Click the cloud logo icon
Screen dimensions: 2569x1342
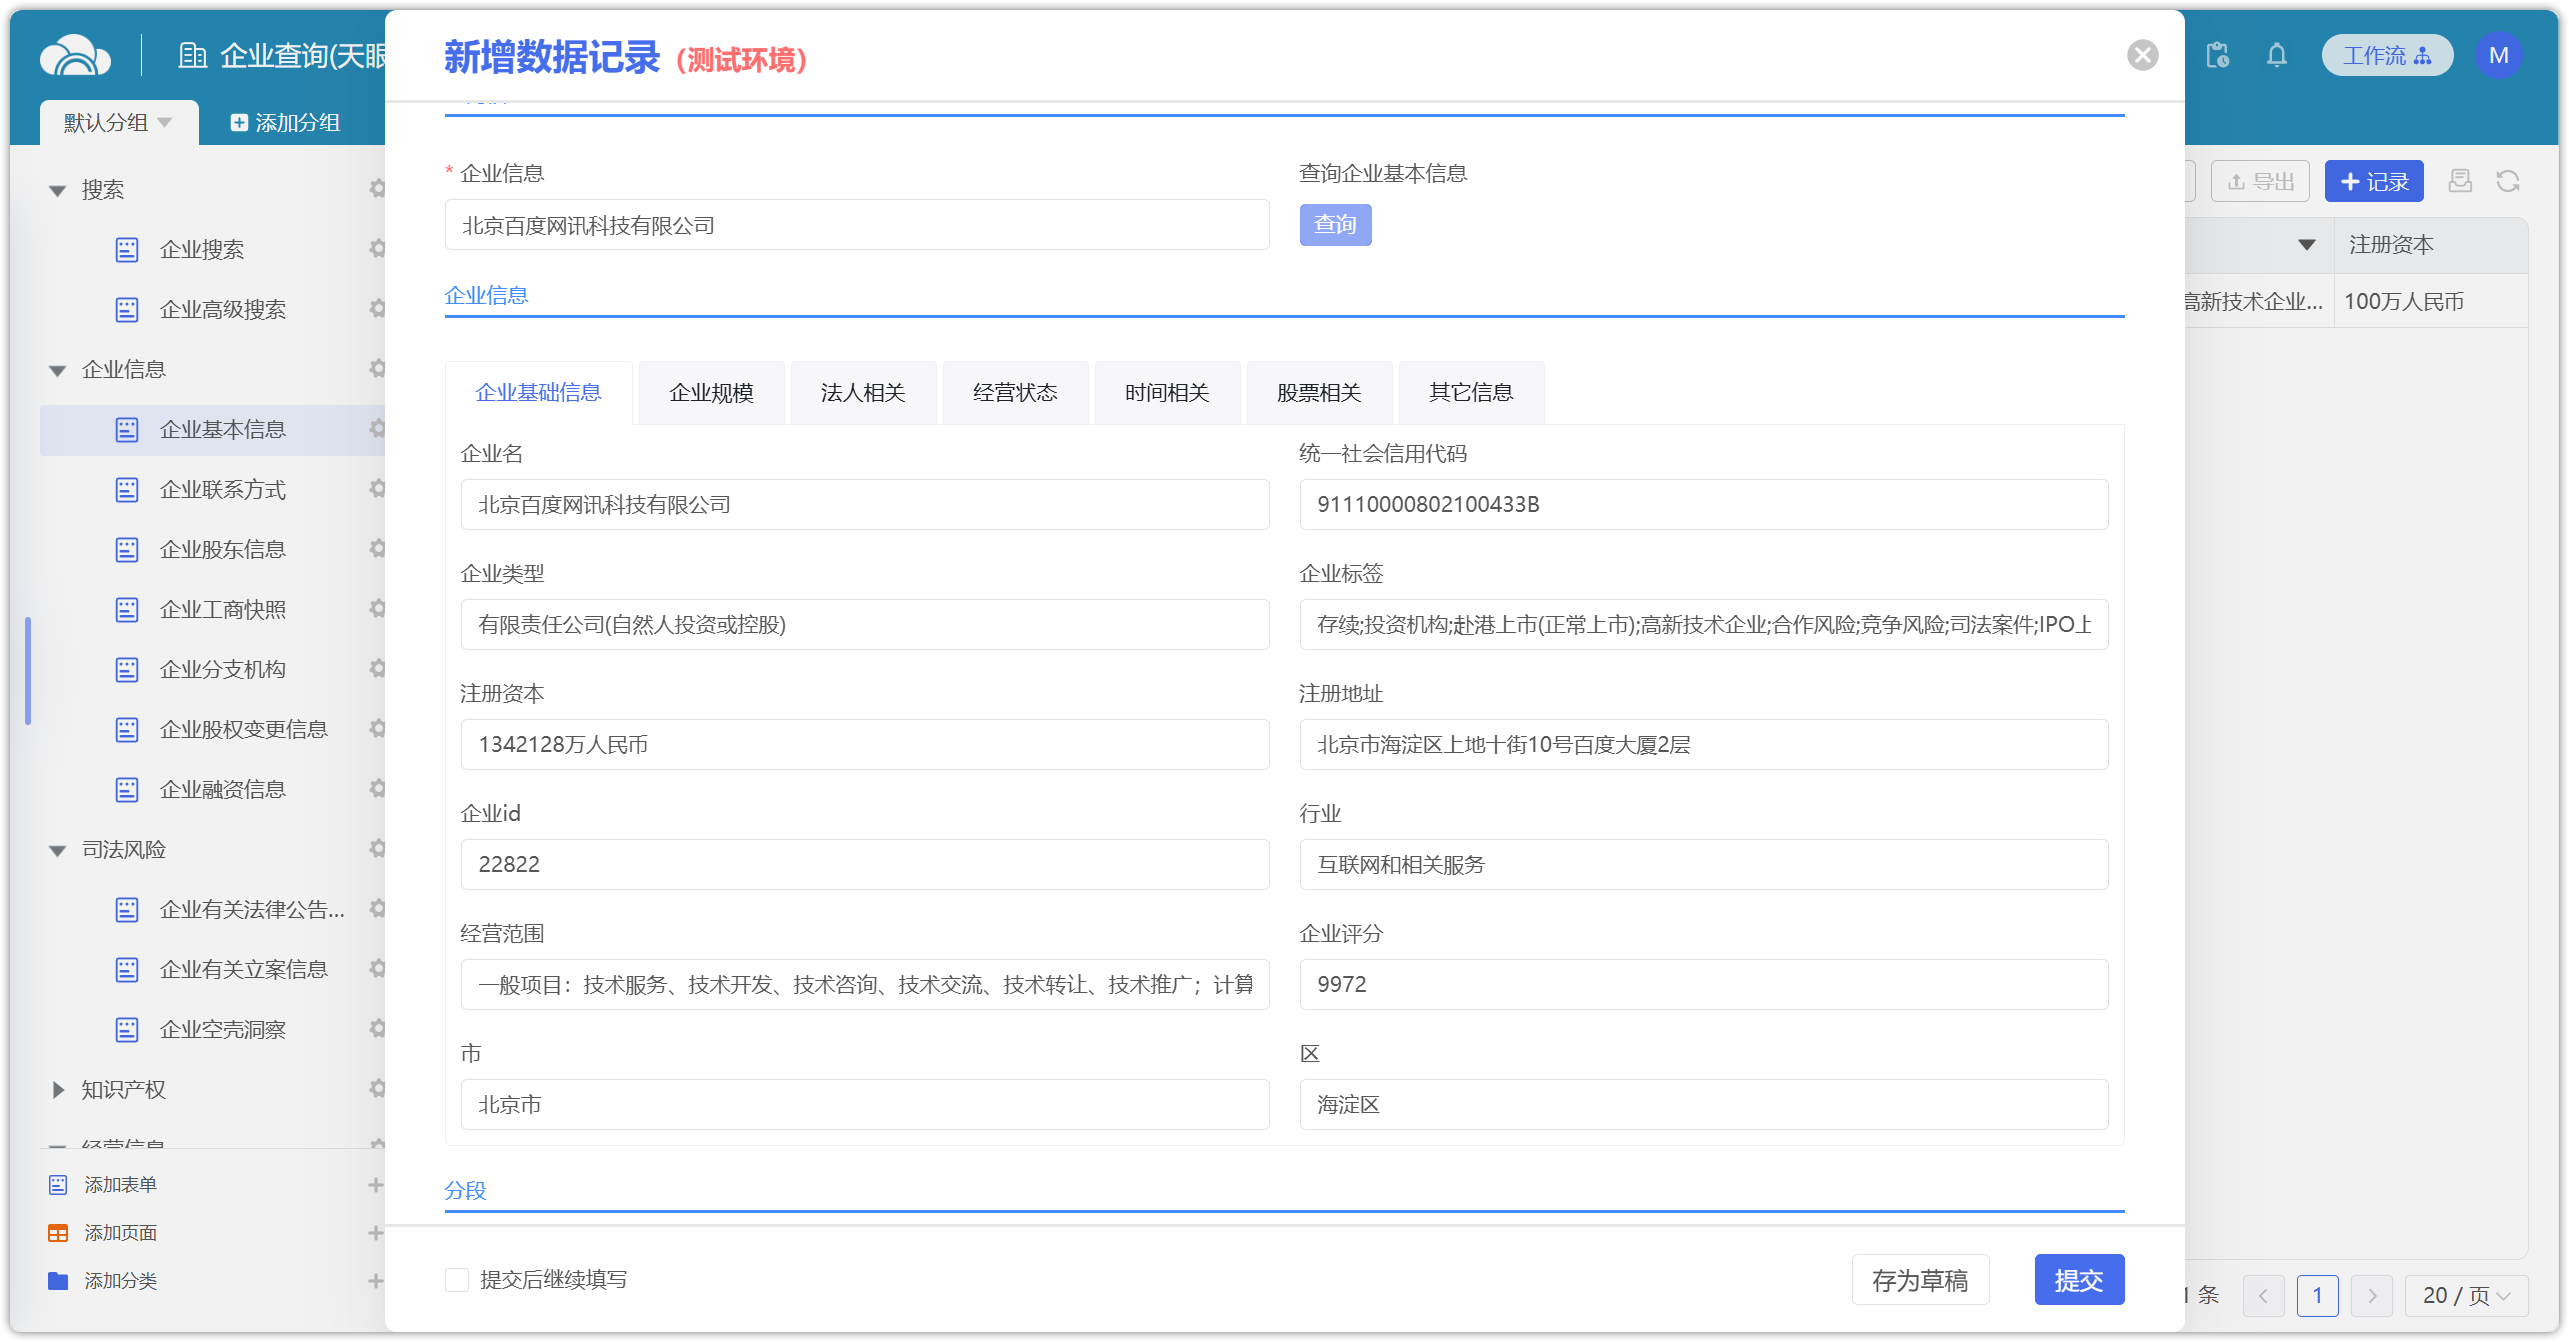click(75, 55)
